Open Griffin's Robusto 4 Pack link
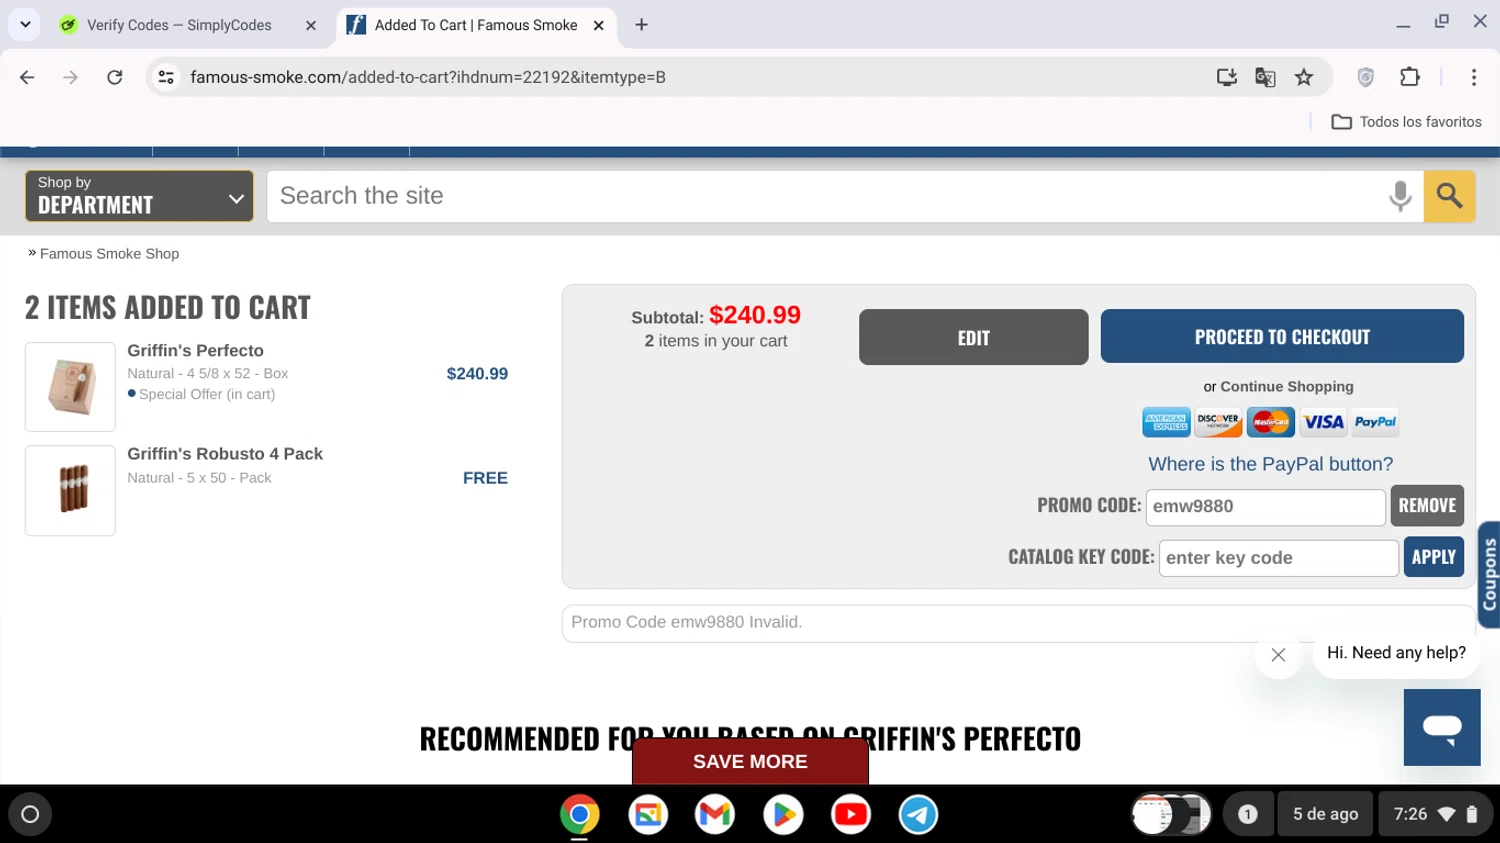 (225, 454)
